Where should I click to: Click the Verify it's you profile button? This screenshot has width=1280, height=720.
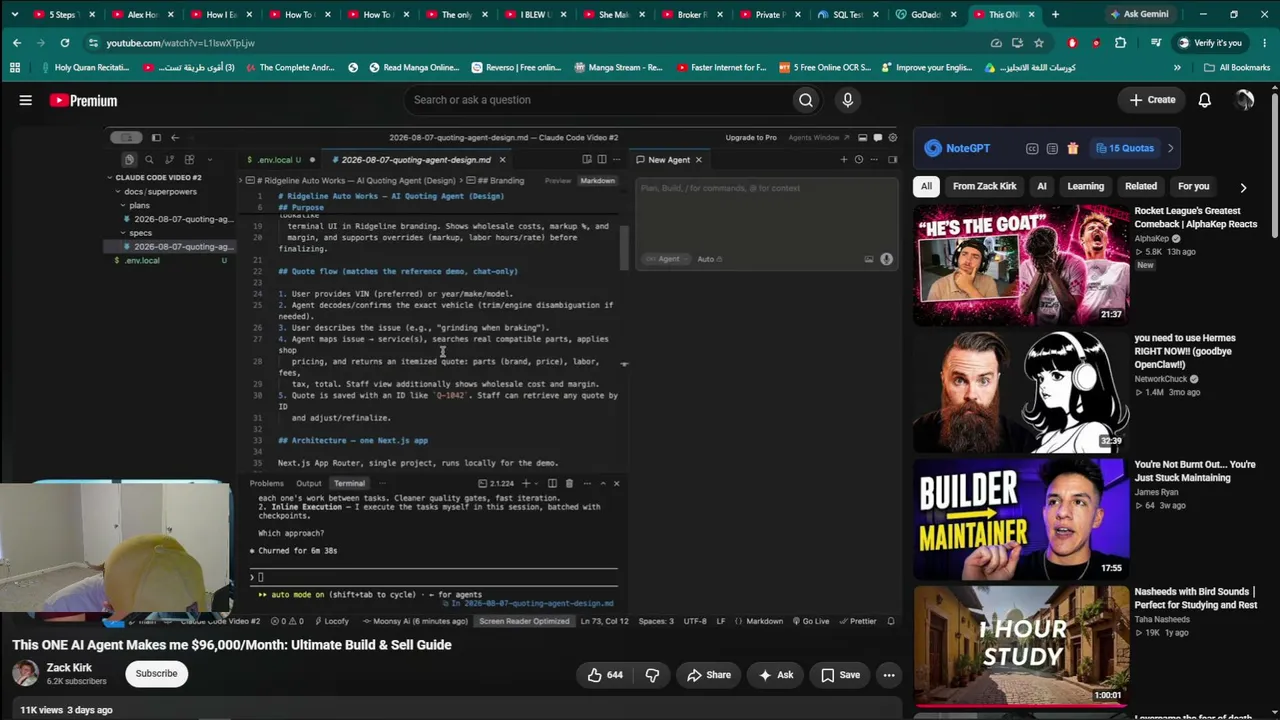1210,43
